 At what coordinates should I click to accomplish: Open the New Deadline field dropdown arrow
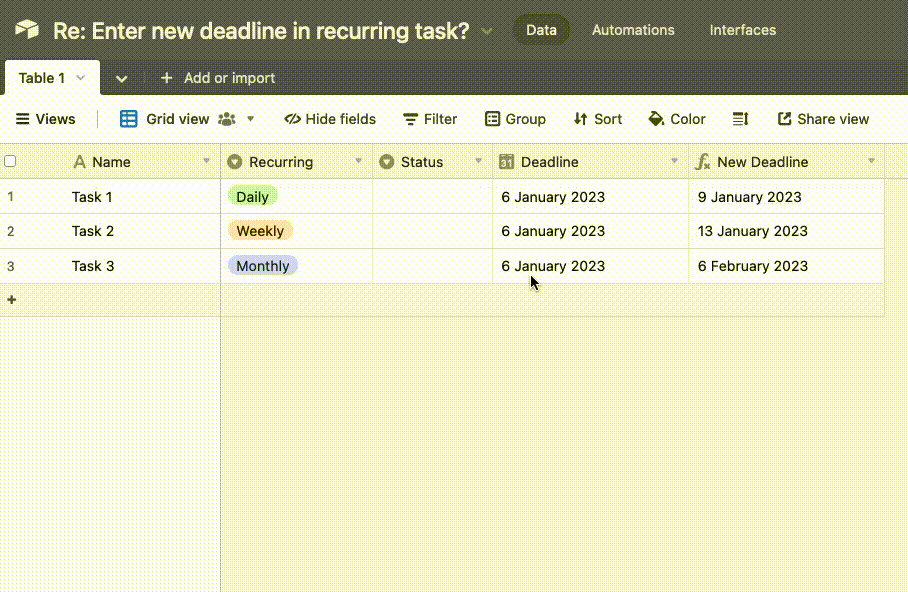click(872, 161)
